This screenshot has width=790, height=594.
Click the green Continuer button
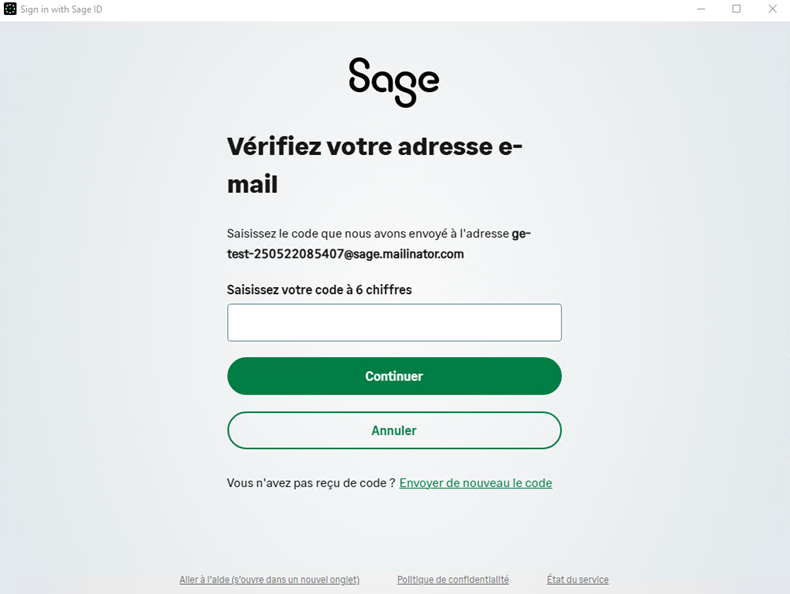(x=394, y=376)
